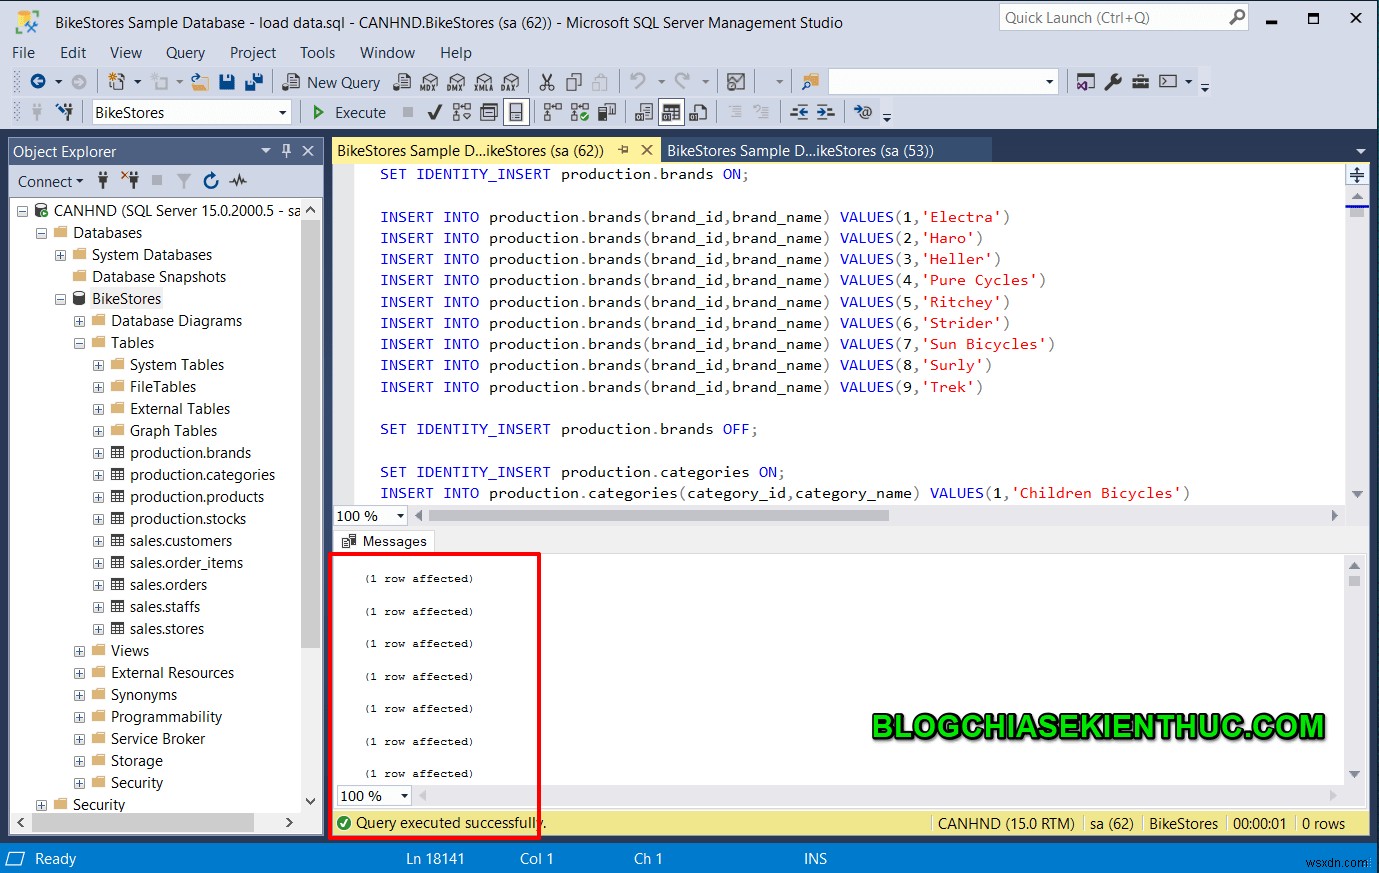Cut selected text using the scissors icon

[x=546, y=82]
